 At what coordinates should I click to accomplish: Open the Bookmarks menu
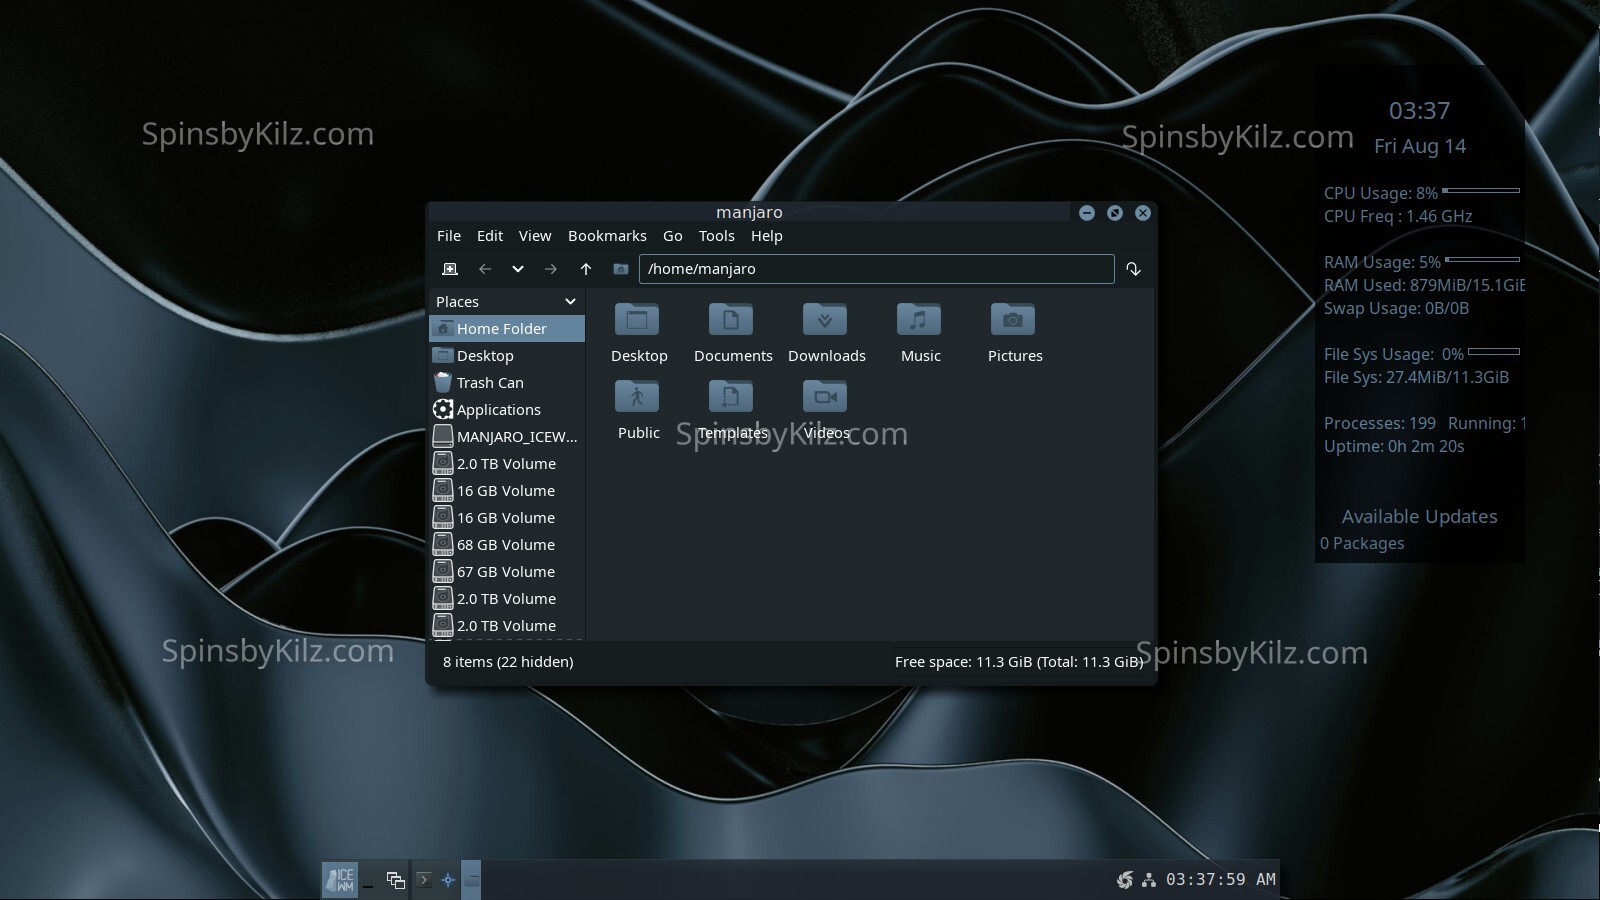tap(607, 236)
